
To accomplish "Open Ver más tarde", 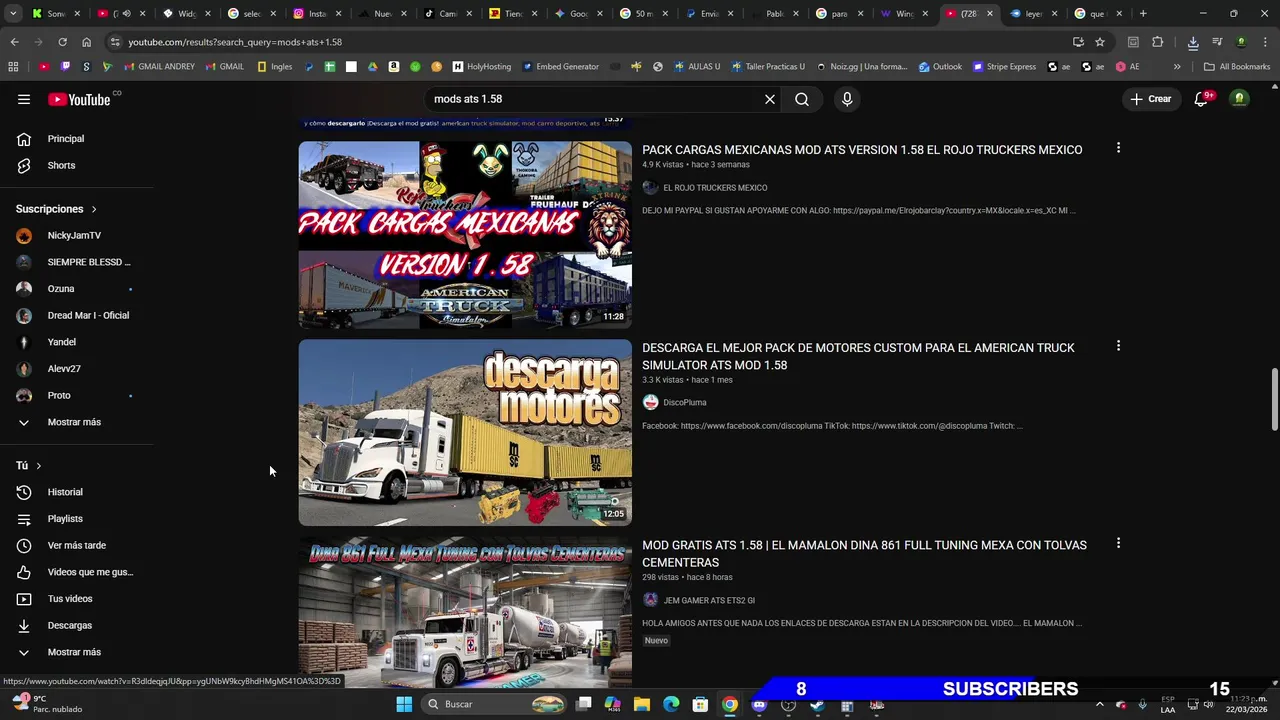I will (x=77, y=545).
